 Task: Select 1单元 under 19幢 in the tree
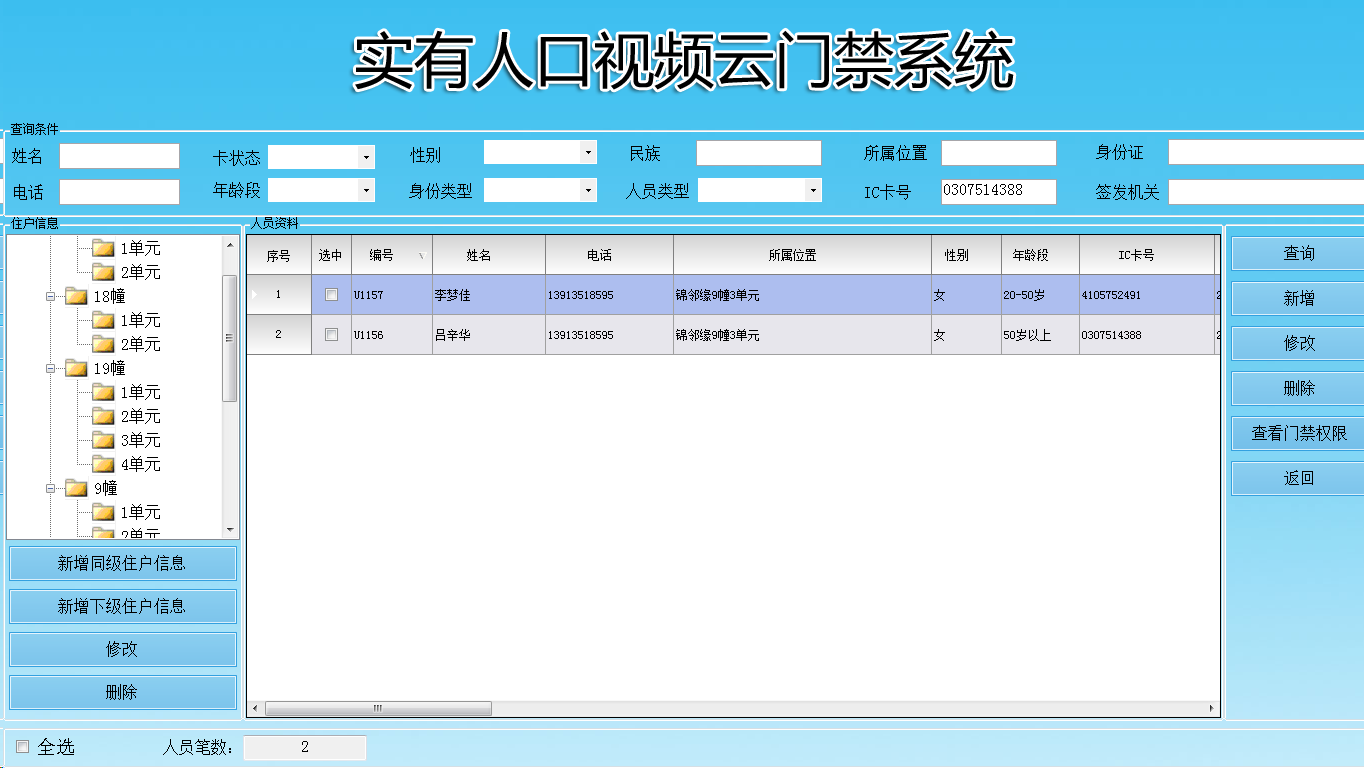[x=140, y=392]
